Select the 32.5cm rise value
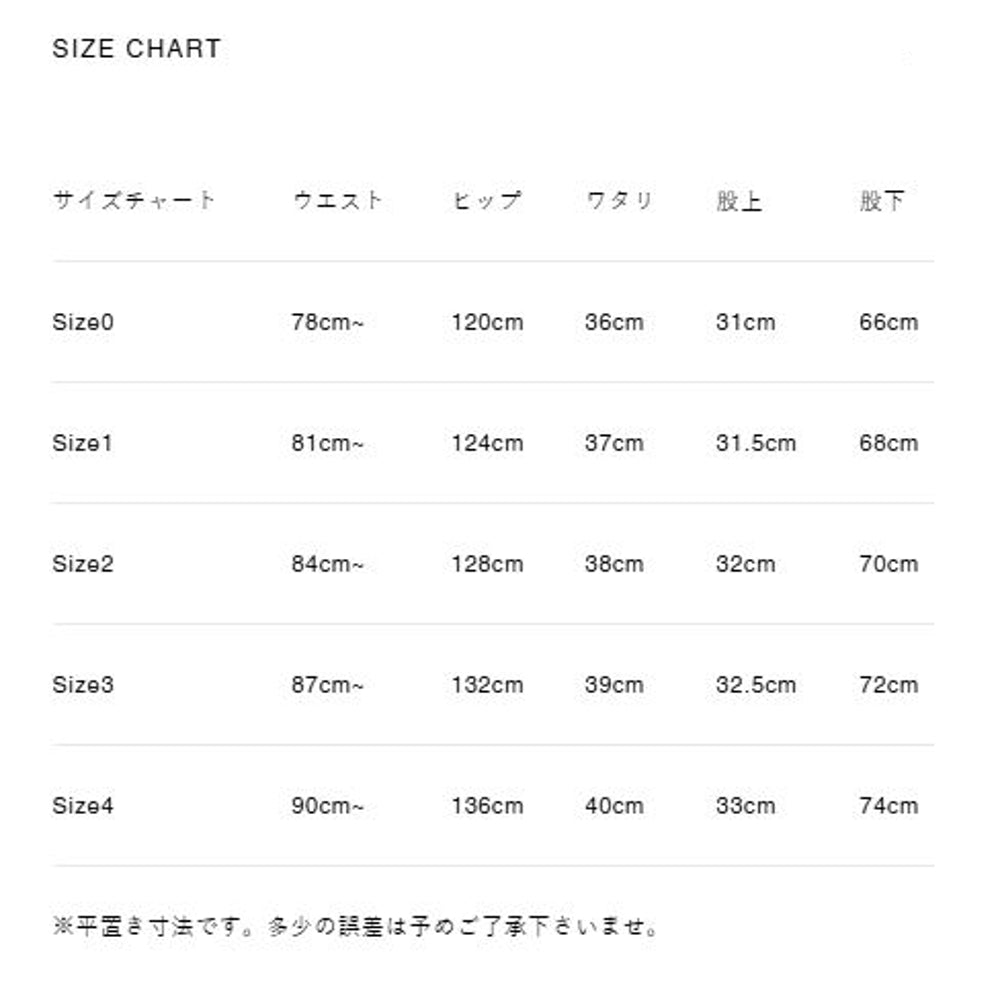Screen dimensions: 1000x1000 click(756, 685)
